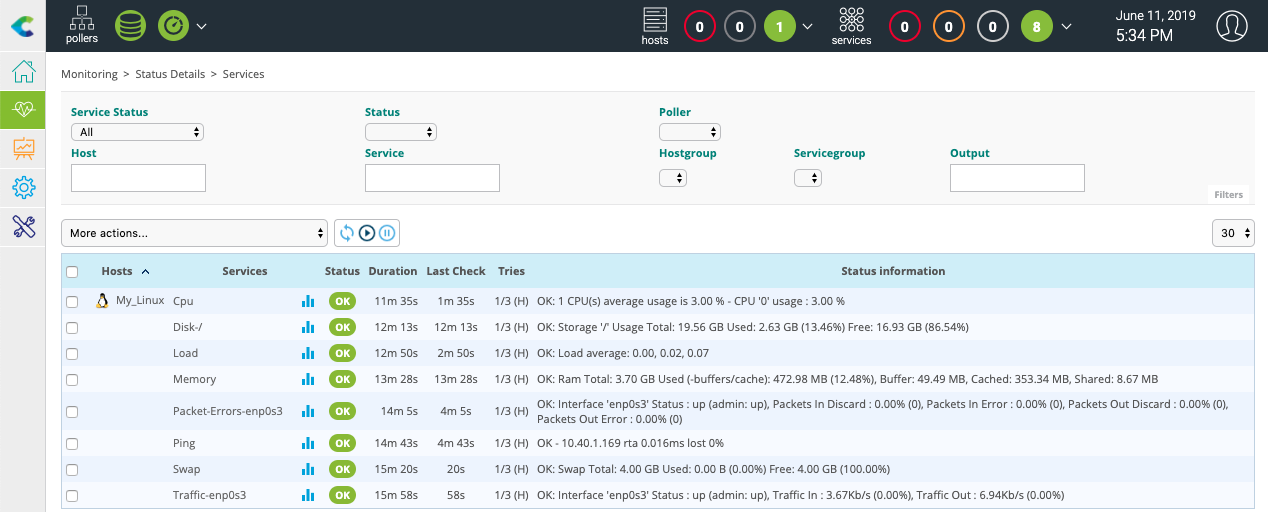Tick the checkbox for Swap service row

72,469
